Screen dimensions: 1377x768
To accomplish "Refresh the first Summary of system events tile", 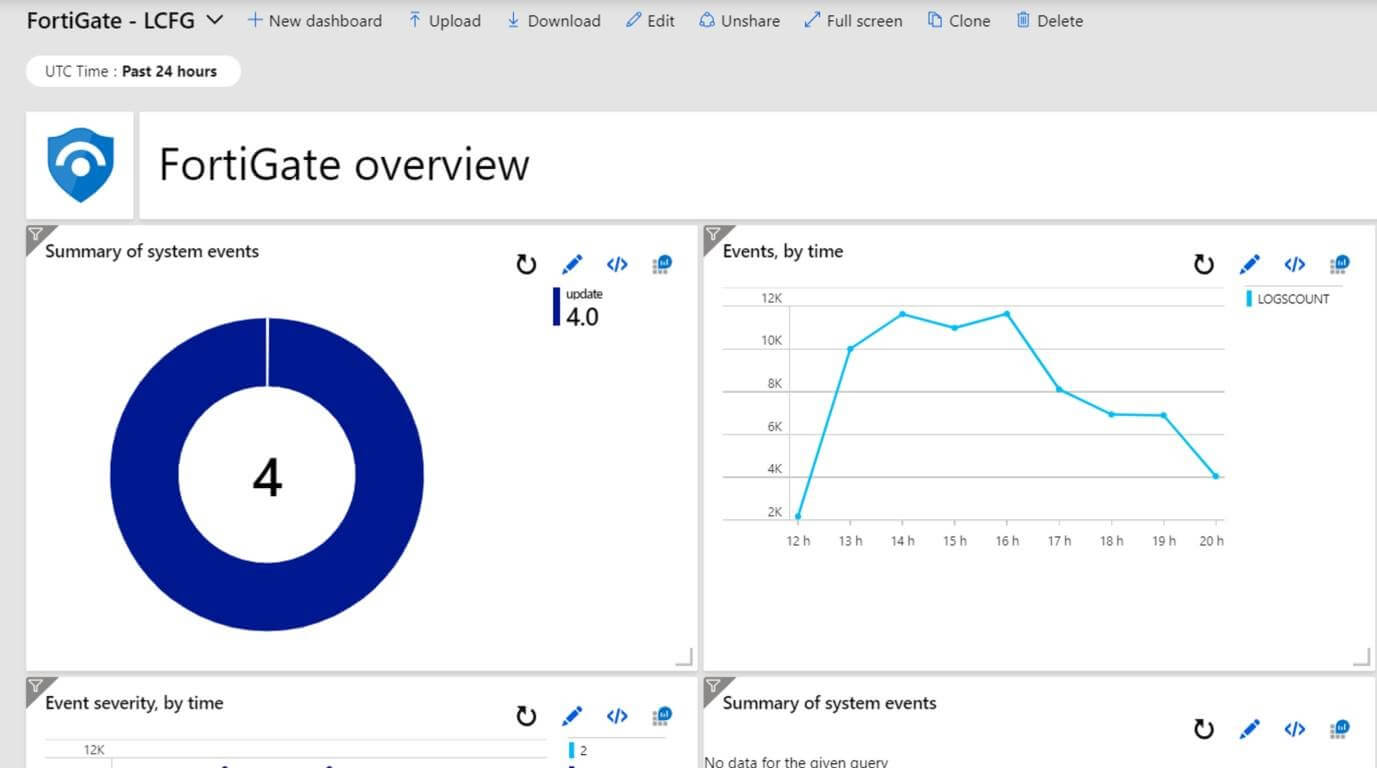I will (x=526, y=265).
